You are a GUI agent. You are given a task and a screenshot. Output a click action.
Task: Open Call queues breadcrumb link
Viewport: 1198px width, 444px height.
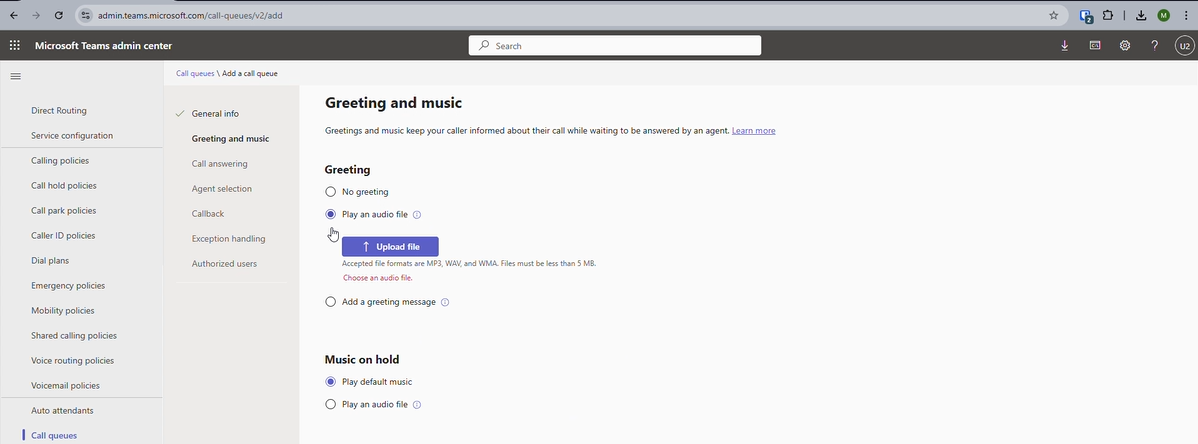coord(195,73)
